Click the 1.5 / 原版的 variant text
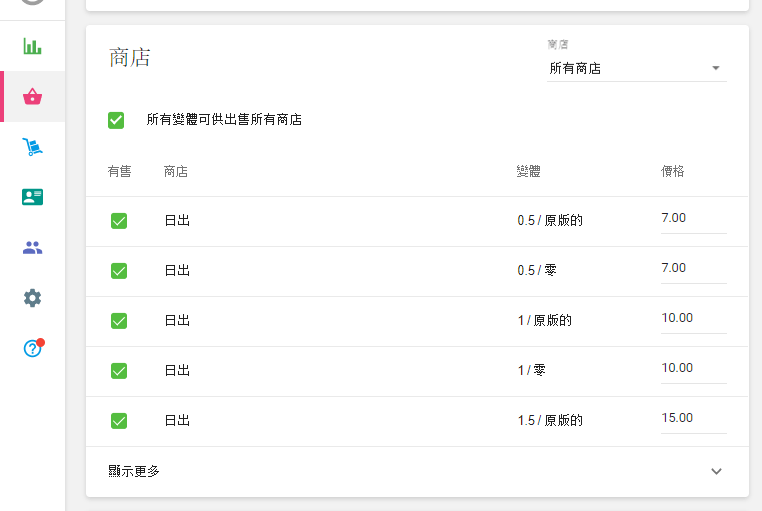This screenshot has width=762, height=511. [550, 421]
